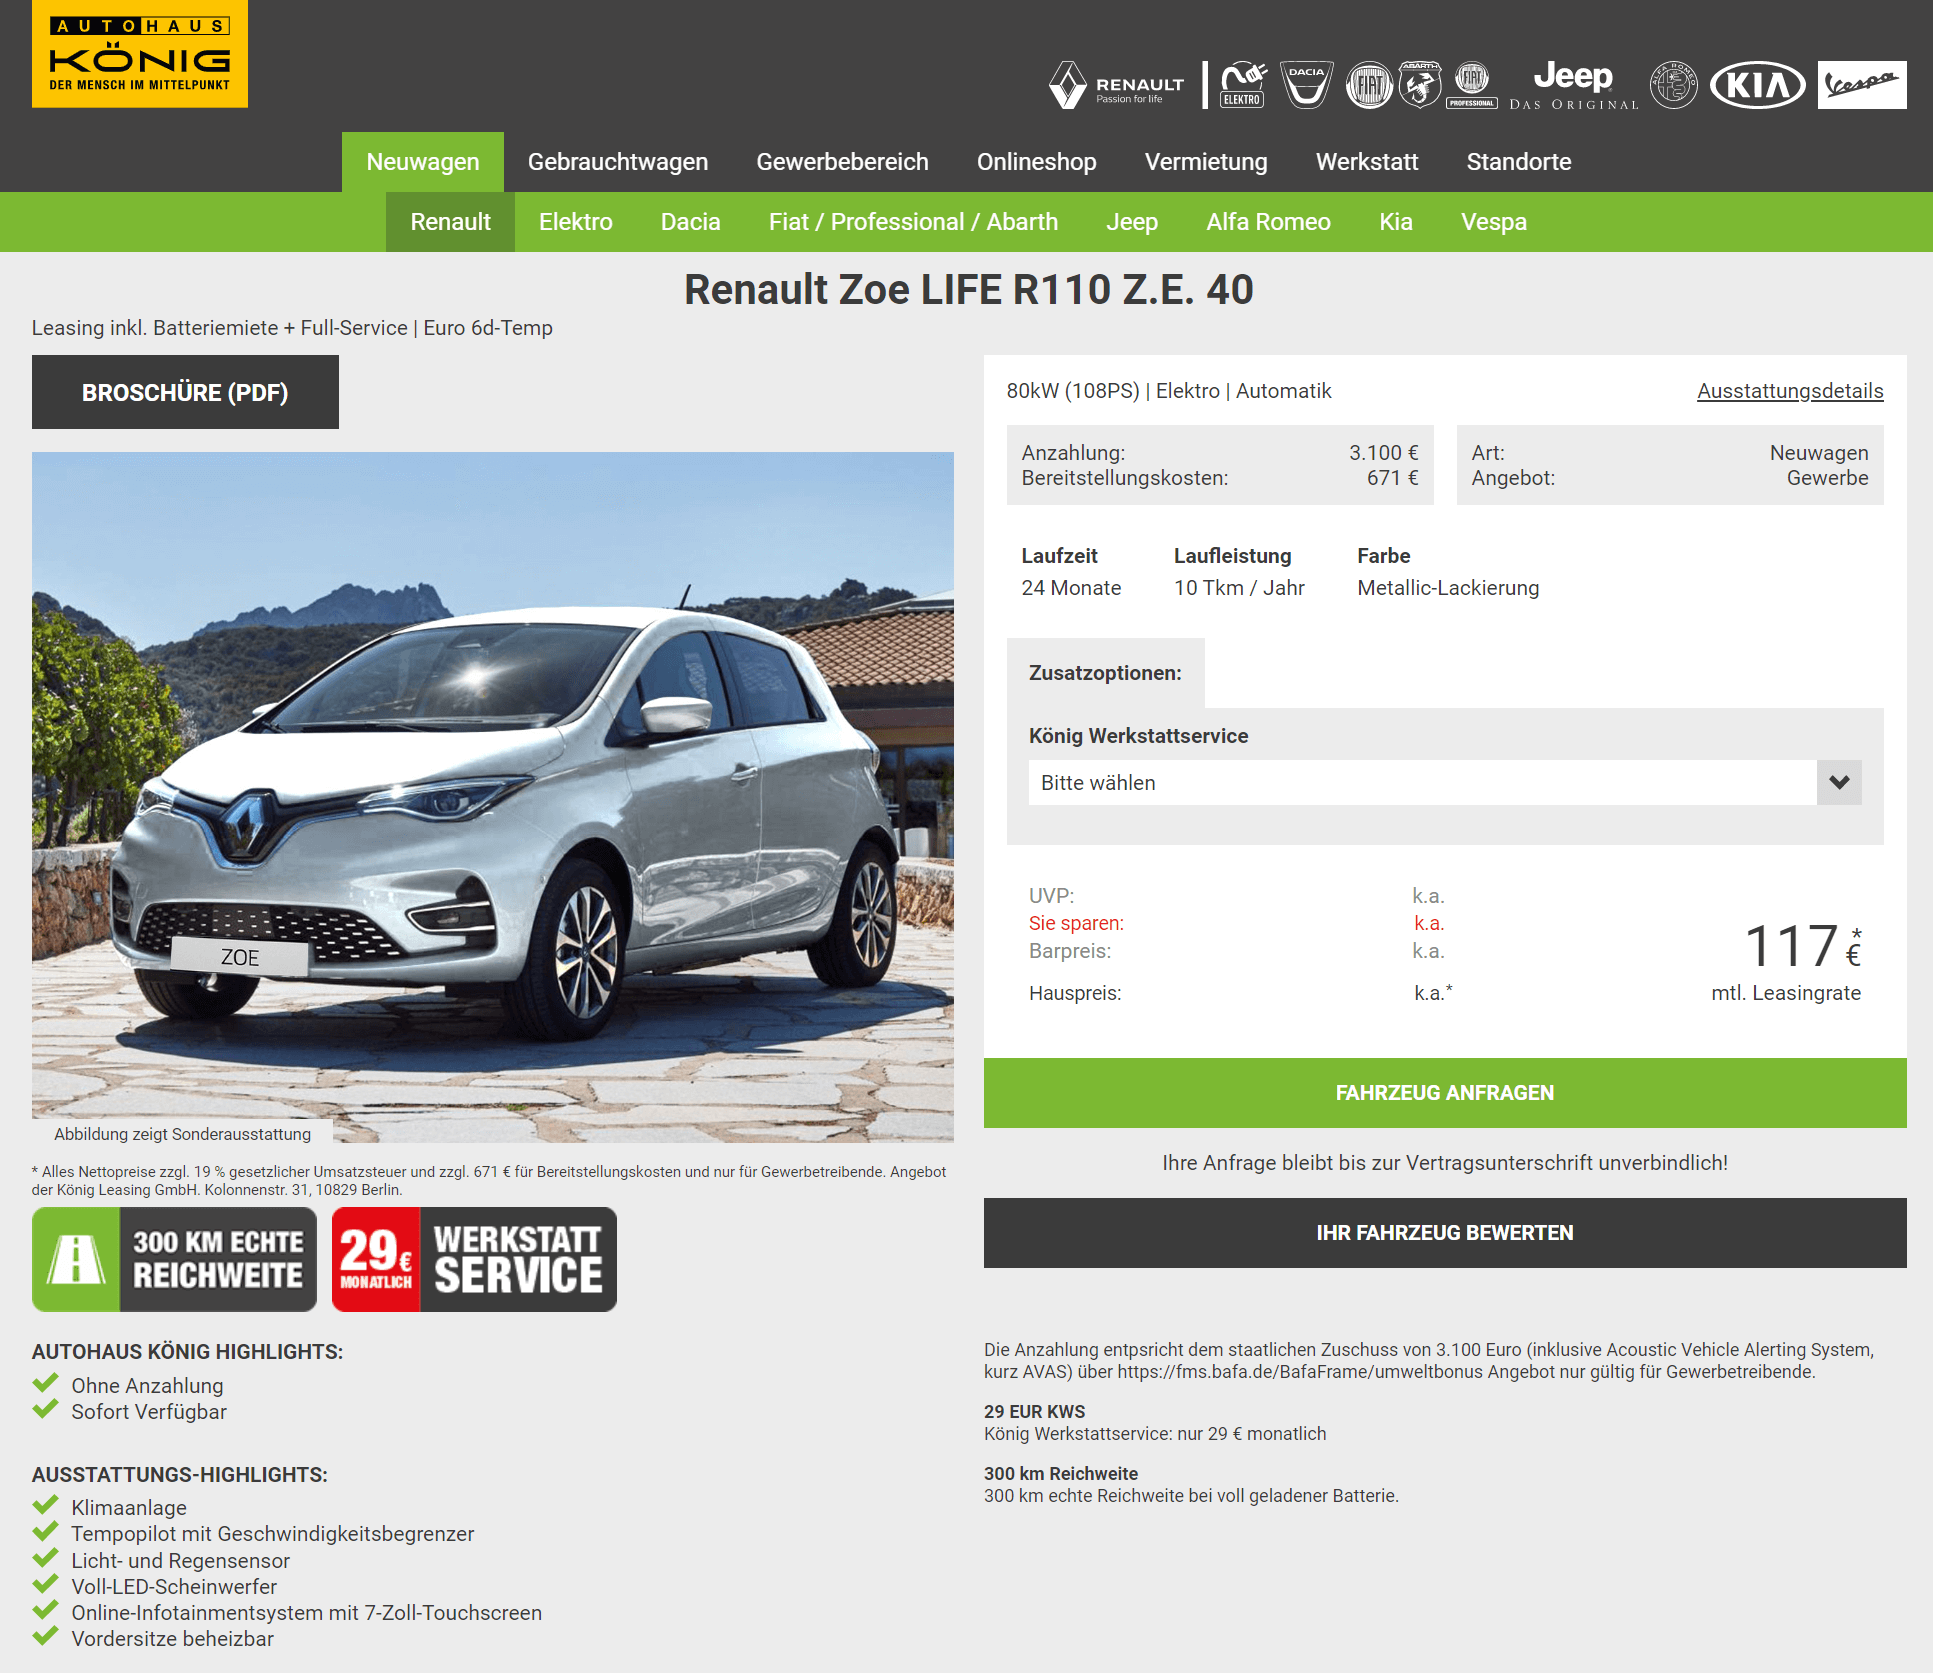Click the Bereitstellungskosten amount 671 €
The height and width of the screenshot is (1673, 1933).
tap(1393, 478)
